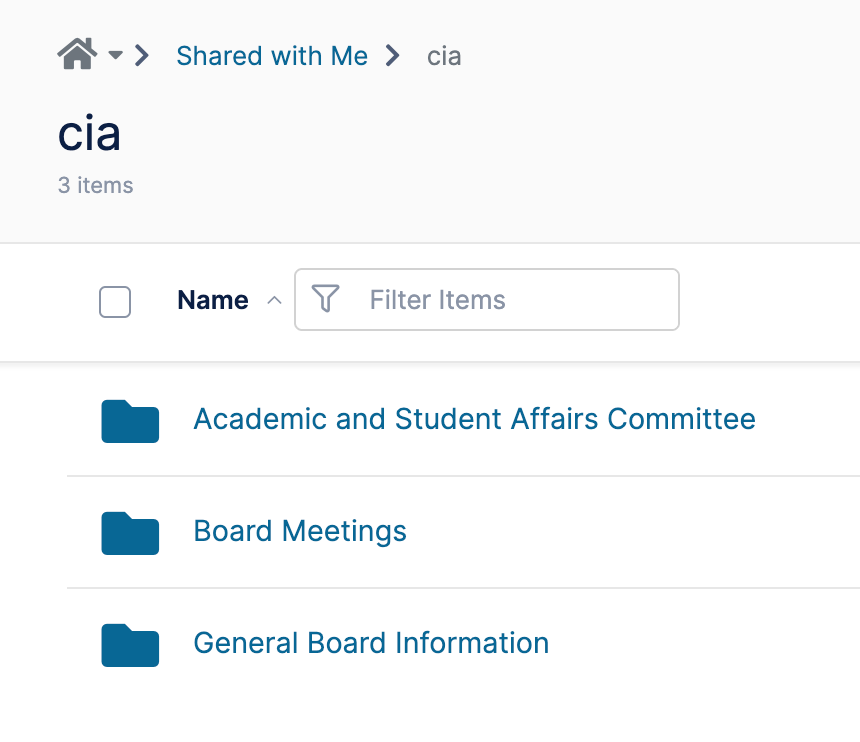Click the Board Meetings folder icon
The width and height of the screenshot is (860, 742).
(130, 533)
